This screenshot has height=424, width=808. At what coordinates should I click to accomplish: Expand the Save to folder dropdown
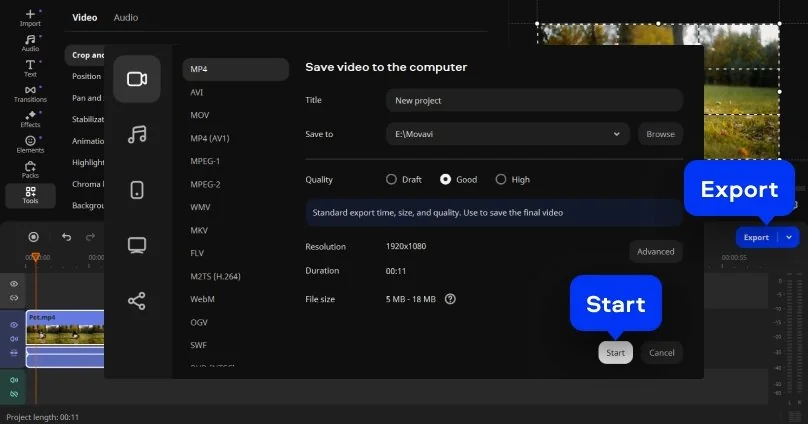tap(617, 134)
